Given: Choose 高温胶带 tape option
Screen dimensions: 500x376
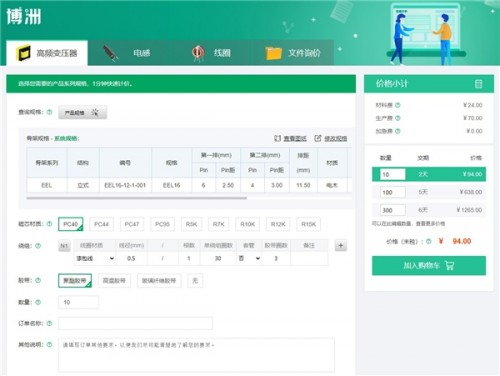Looking at the screenshot, I should 114,281.
